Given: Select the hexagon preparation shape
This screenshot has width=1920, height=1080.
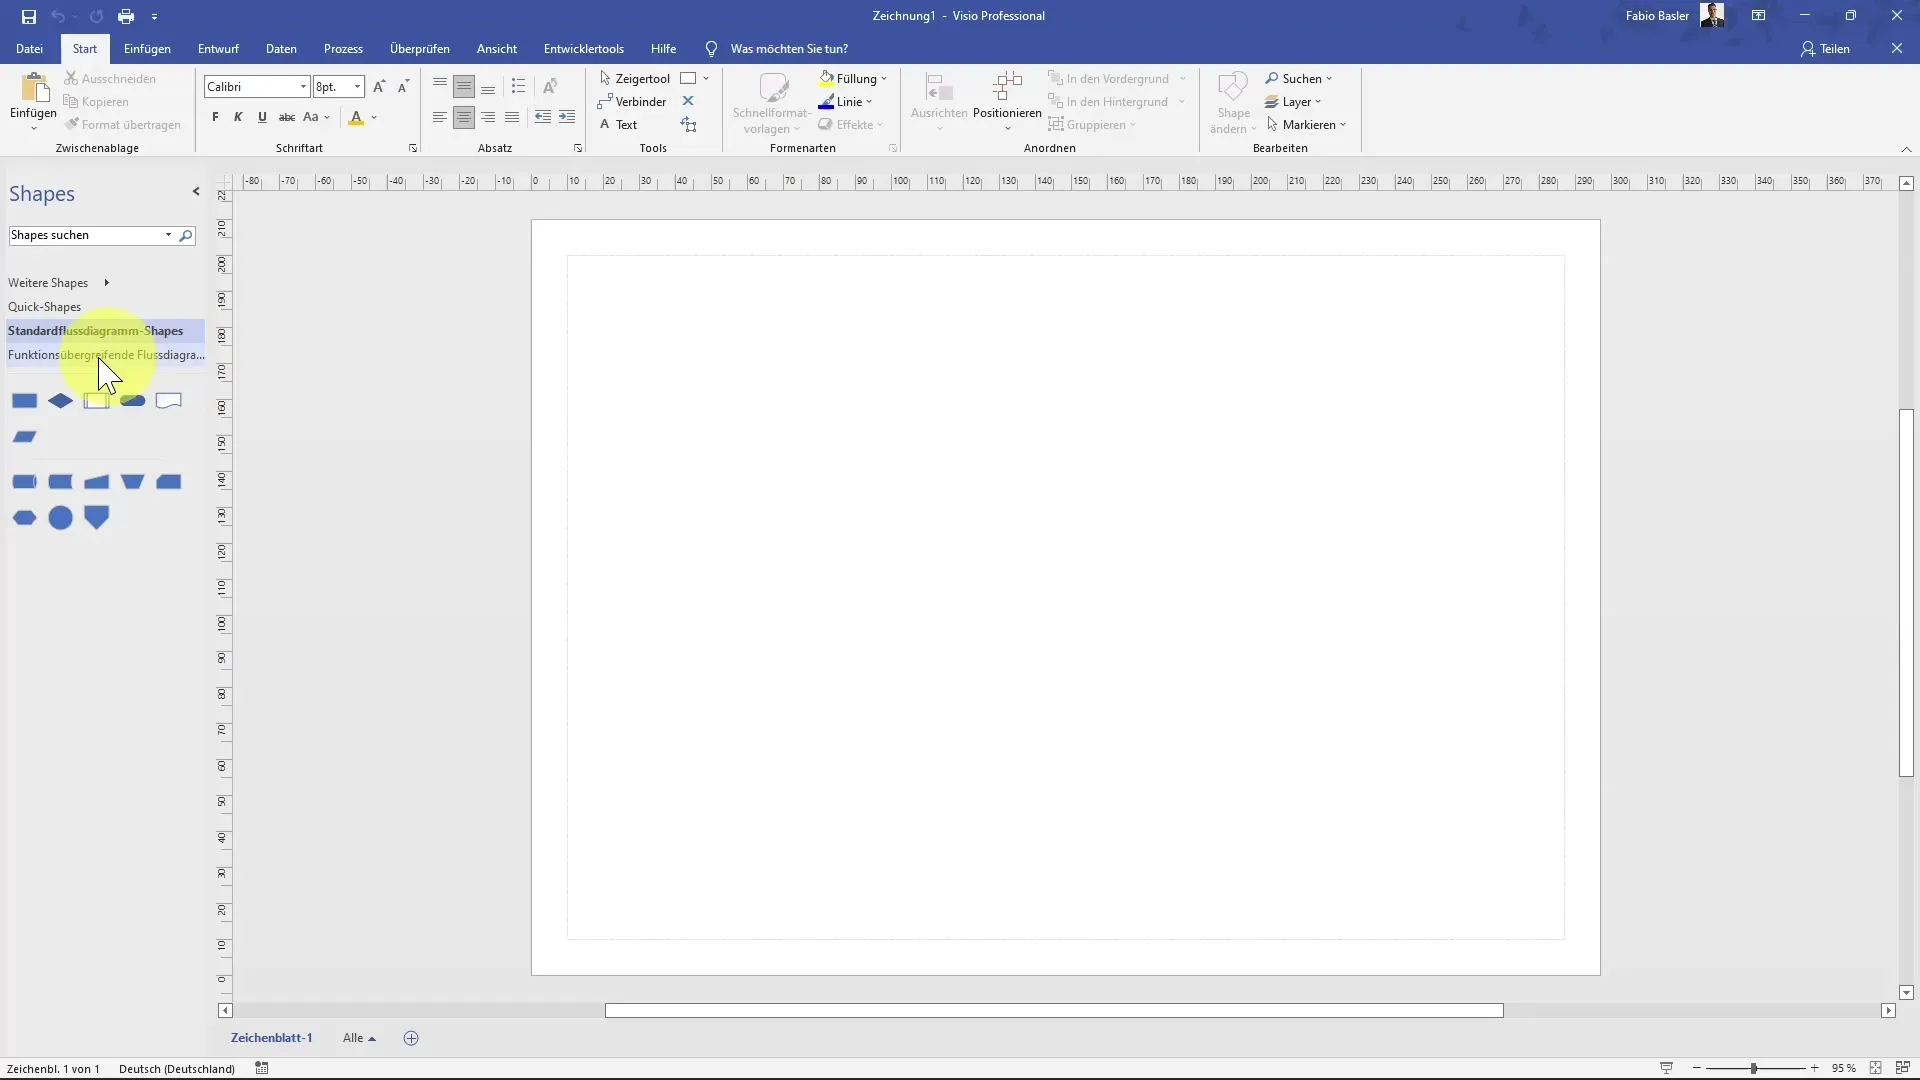Looking at the screenshot, I should (x=24, y=518).
